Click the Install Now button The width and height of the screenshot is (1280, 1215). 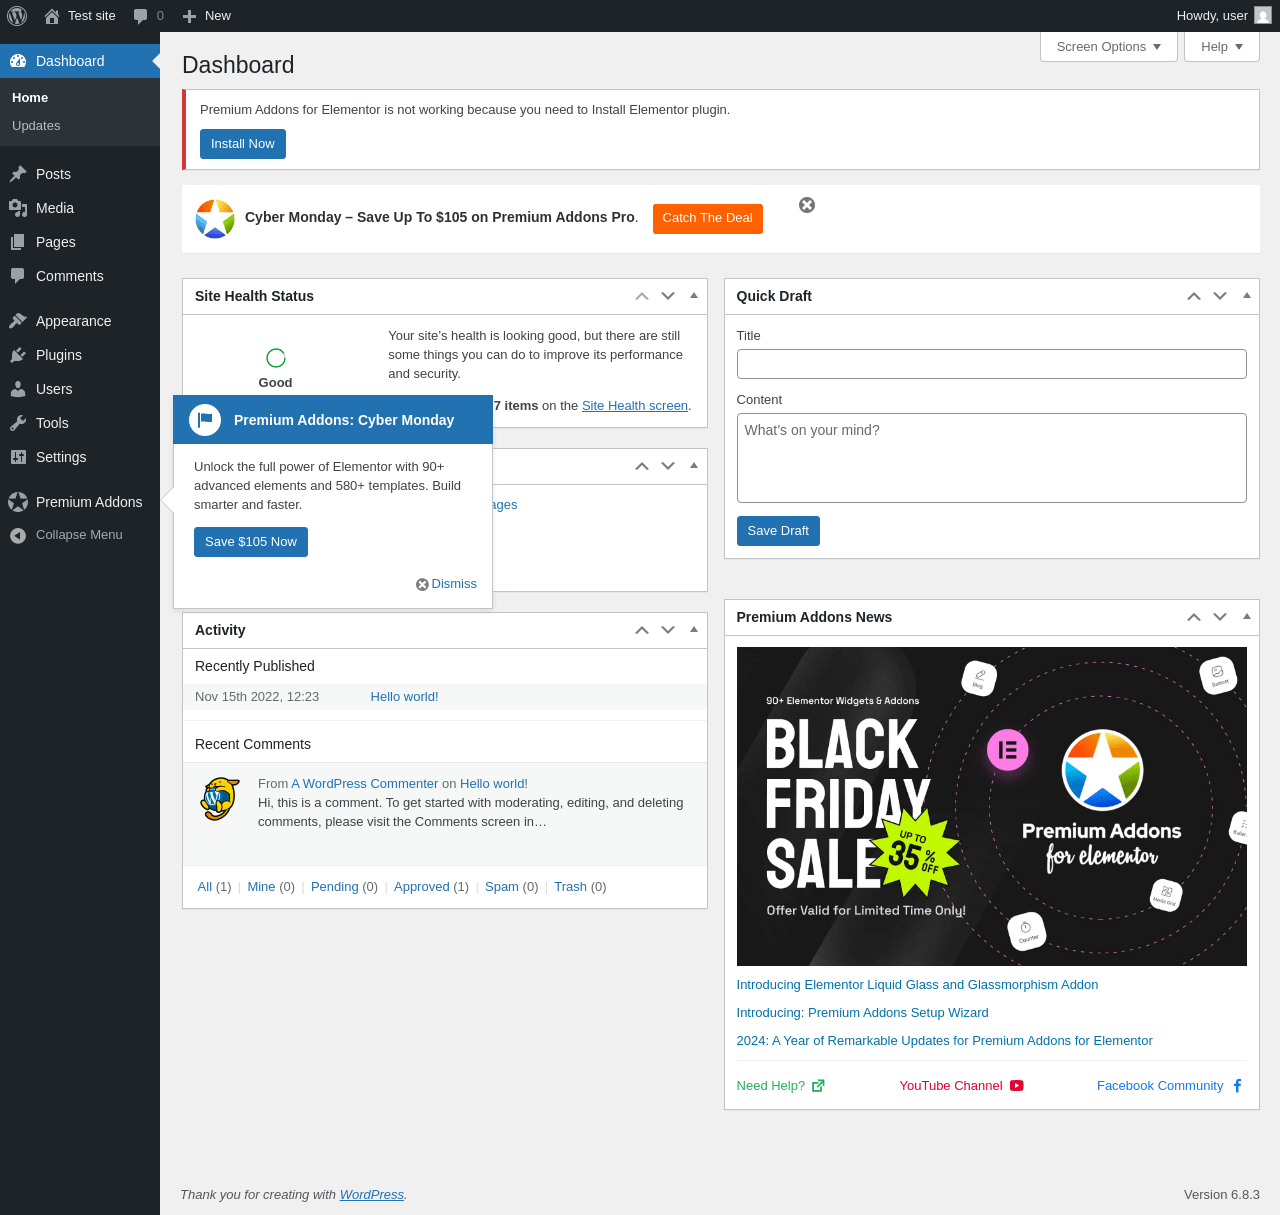coord(243,144)
